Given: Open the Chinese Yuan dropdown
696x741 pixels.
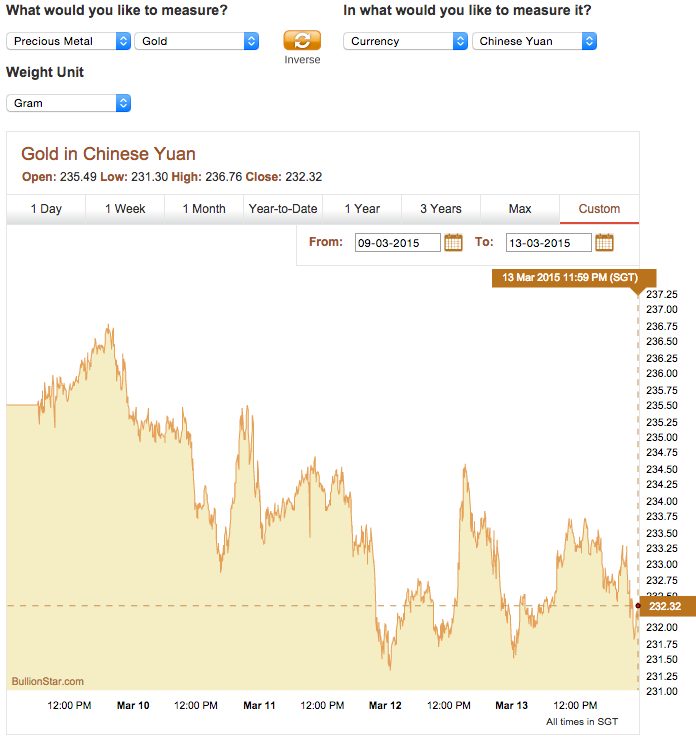Looking at the screenshot, I should [x=534, y=41].
